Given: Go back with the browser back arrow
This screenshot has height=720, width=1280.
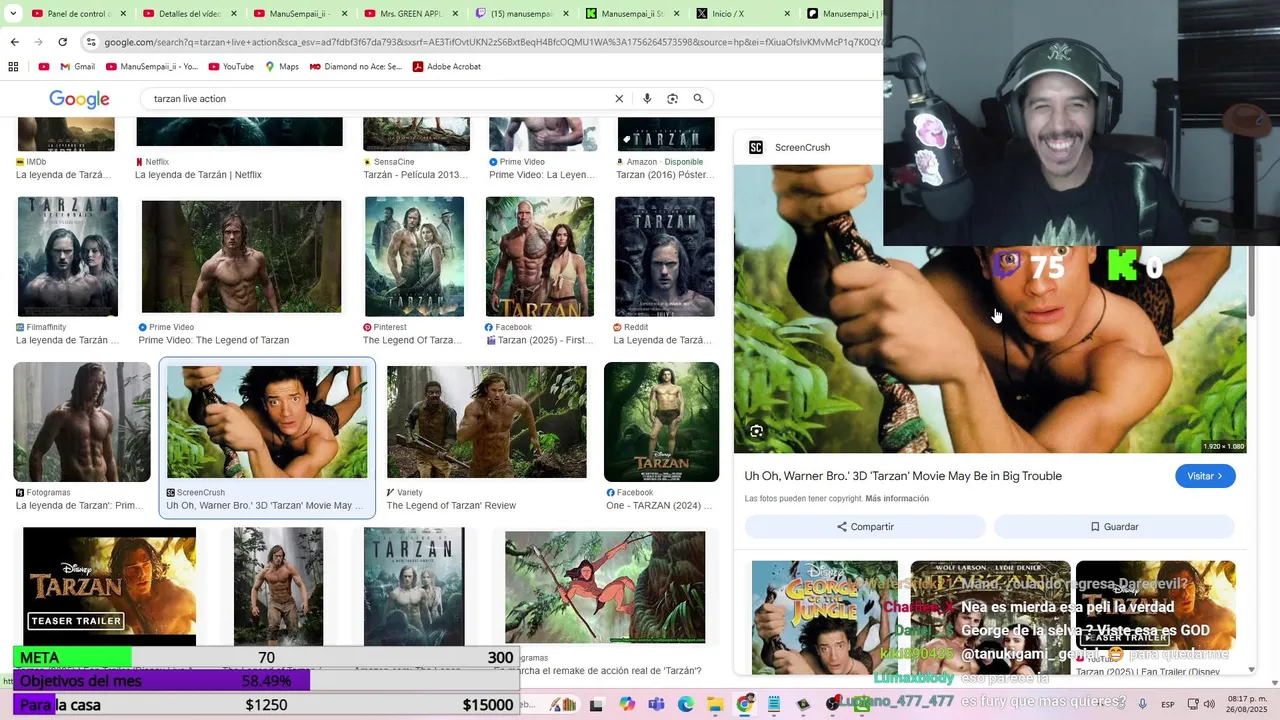Looking at the screenshot, I should tap(14, 42).
